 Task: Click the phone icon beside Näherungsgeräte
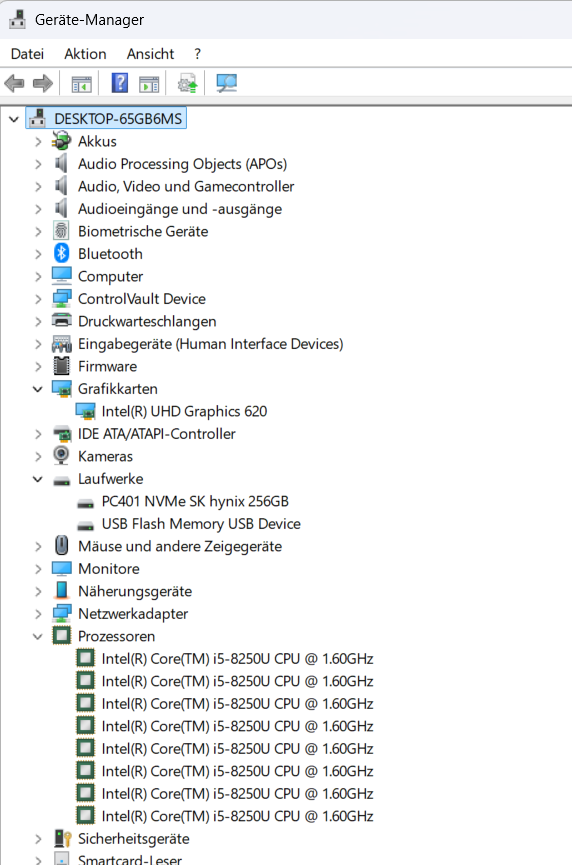click(x=61, y=591)
